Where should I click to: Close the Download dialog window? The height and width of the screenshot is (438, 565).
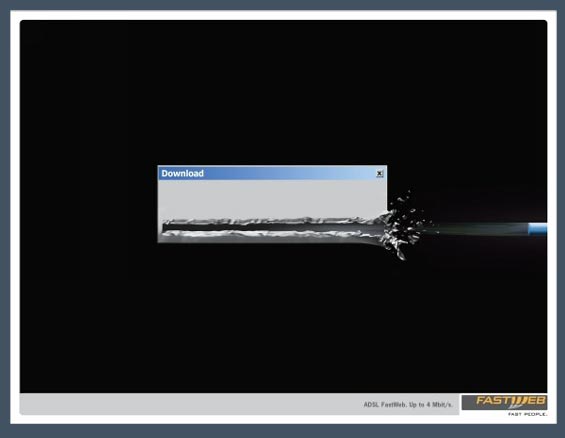click(379, 174)
